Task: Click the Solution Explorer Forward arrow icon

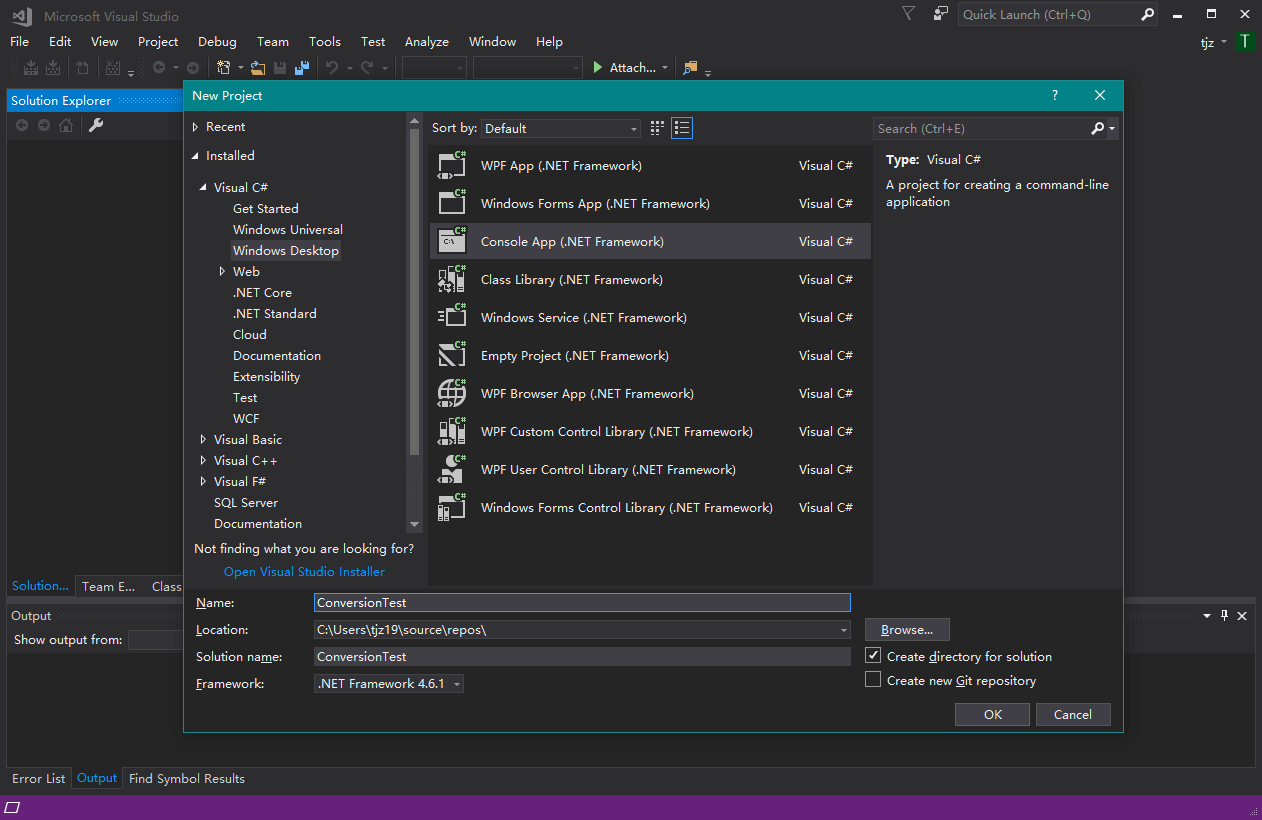Action: pyautogui.click(x=44, y=125)
